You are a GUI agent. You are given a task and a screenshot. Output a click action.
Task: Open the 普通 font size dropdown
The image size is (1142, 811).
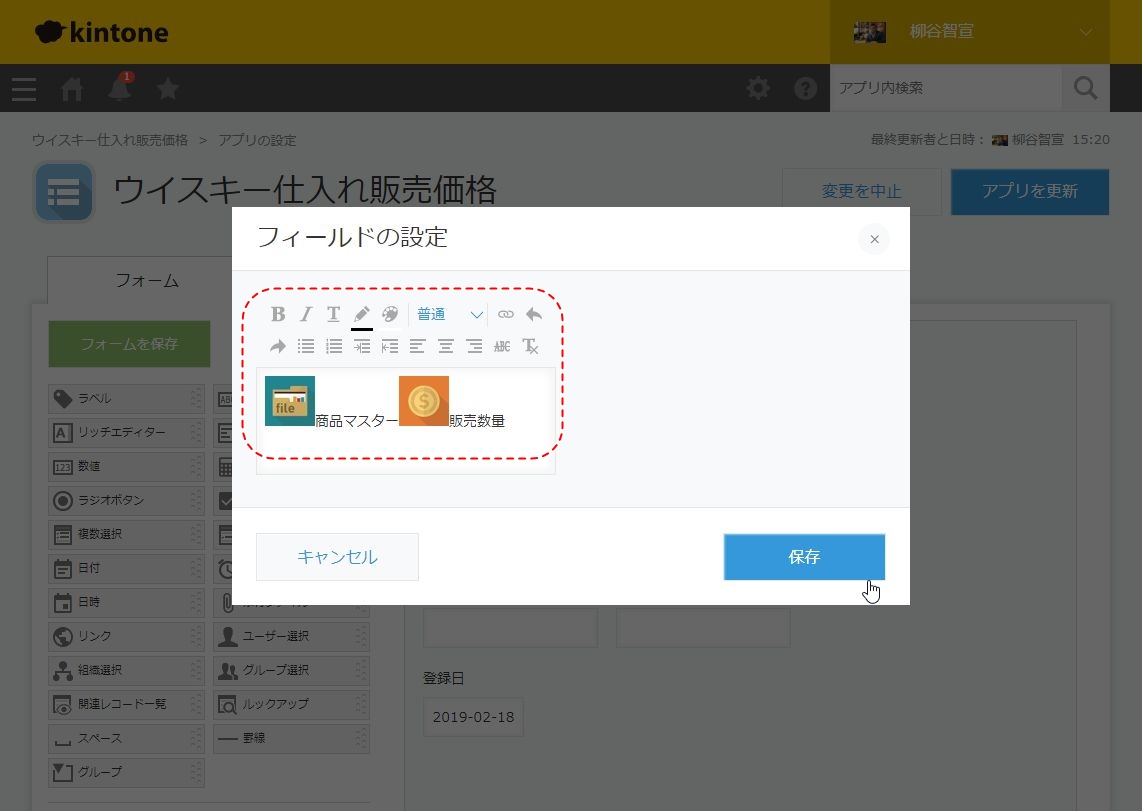449,314
